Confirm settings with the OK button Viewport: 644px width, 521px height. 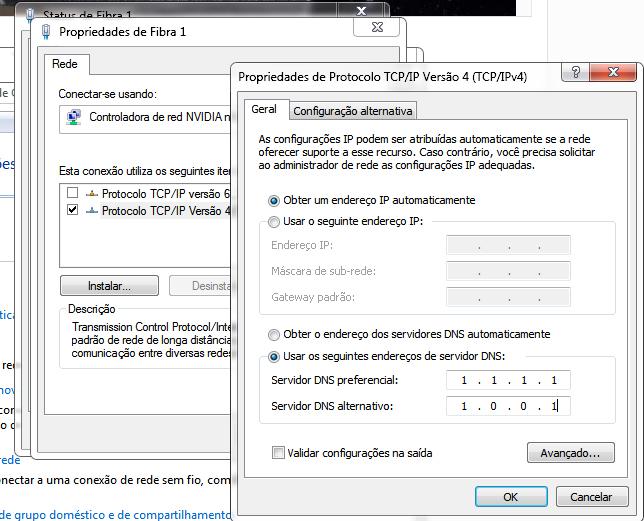pos(511,497)
